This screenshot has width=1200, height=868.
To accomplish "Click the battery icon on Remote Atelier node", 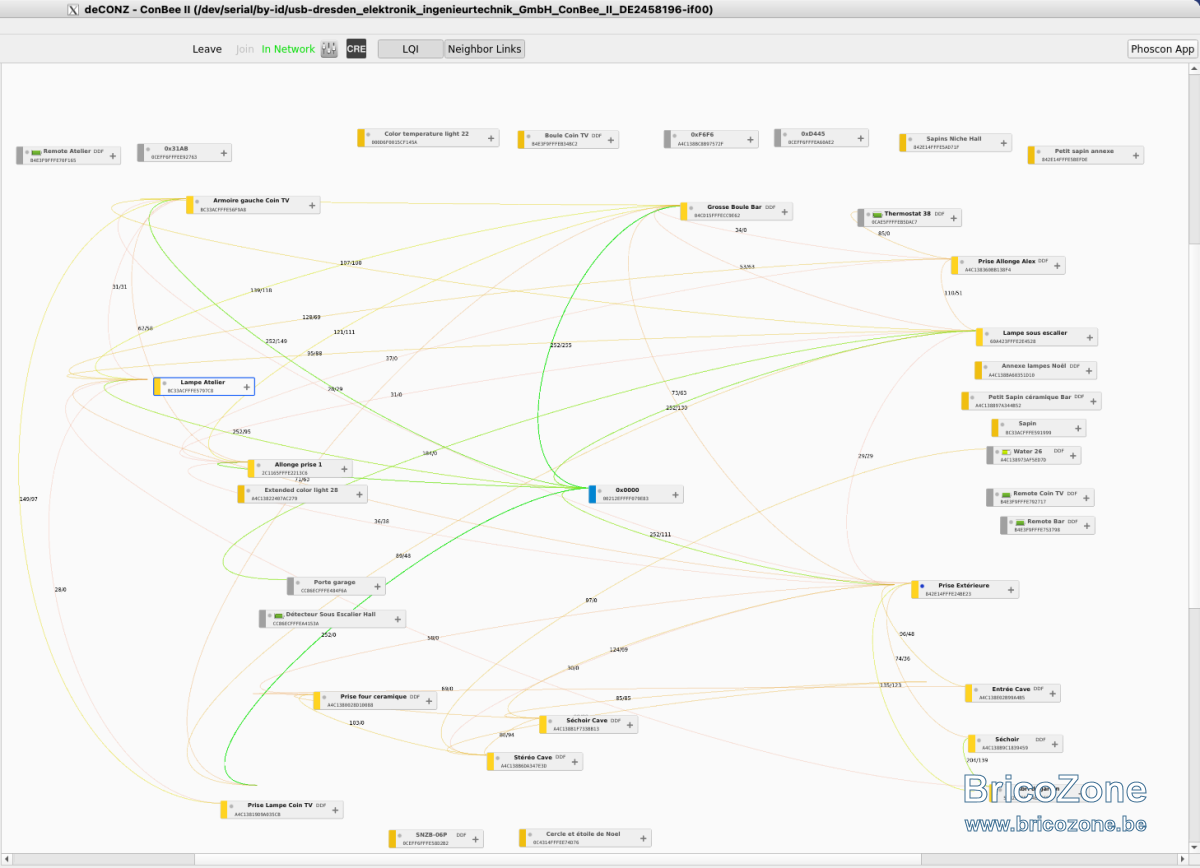I will 36,151.
